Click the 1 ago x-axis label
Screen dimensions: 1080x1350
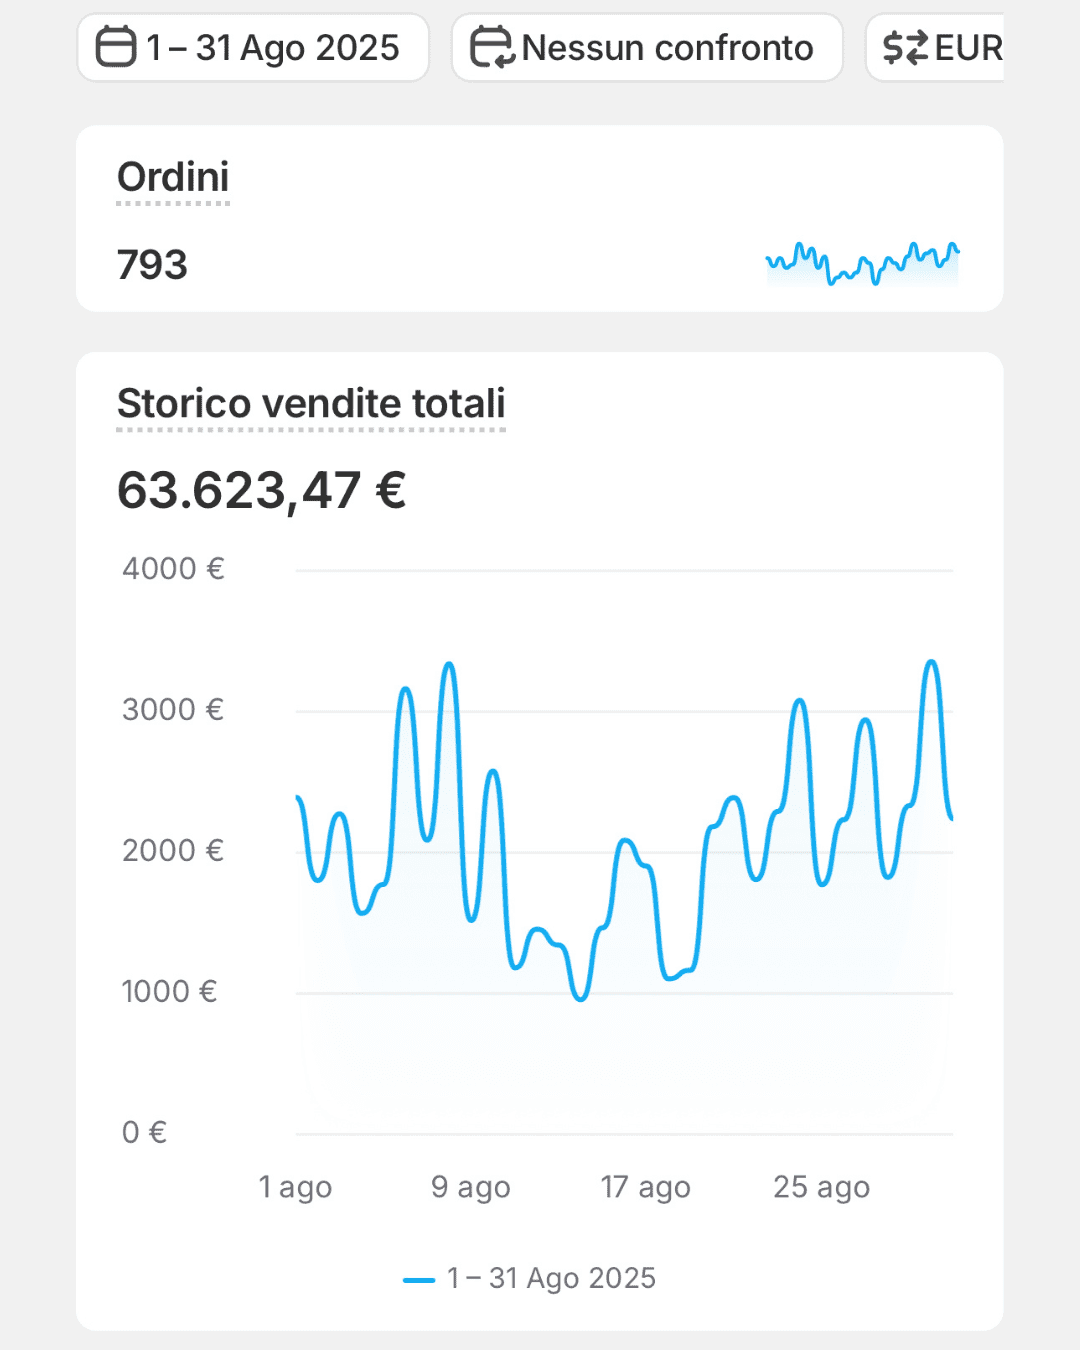[x=295, y=1187]
